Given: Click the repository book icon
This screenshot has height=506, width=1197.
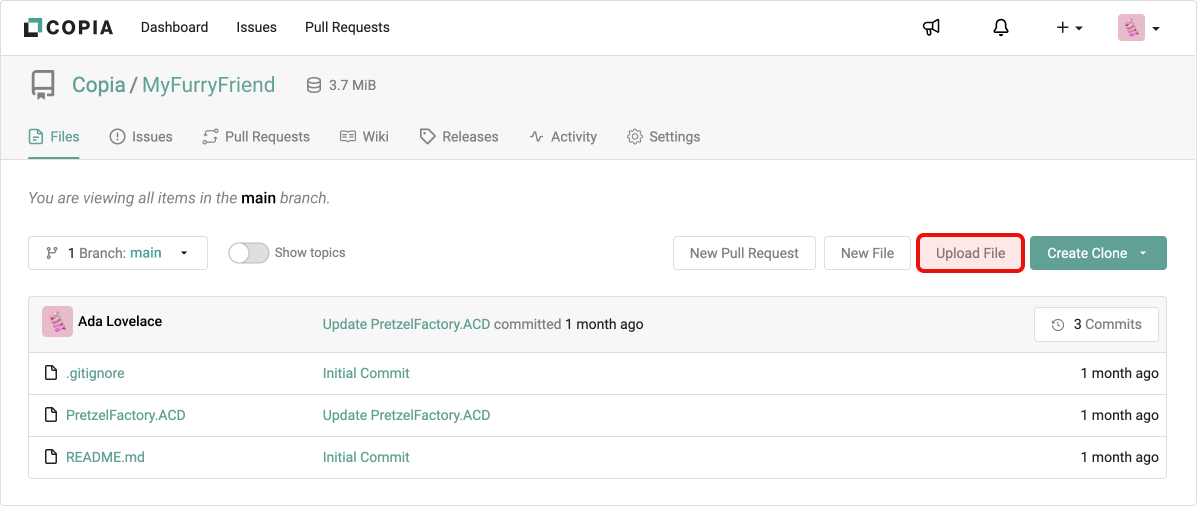Looking at the screenshot, I should pyautogui.click(x=43, y=85).
